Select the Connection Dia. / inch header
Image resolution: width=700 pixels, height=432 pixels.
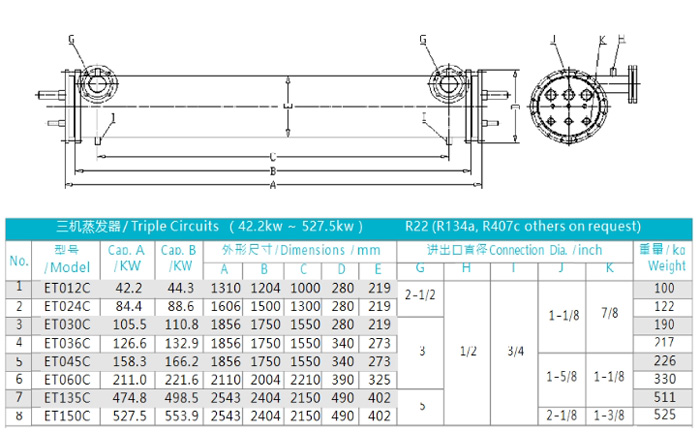514,250
